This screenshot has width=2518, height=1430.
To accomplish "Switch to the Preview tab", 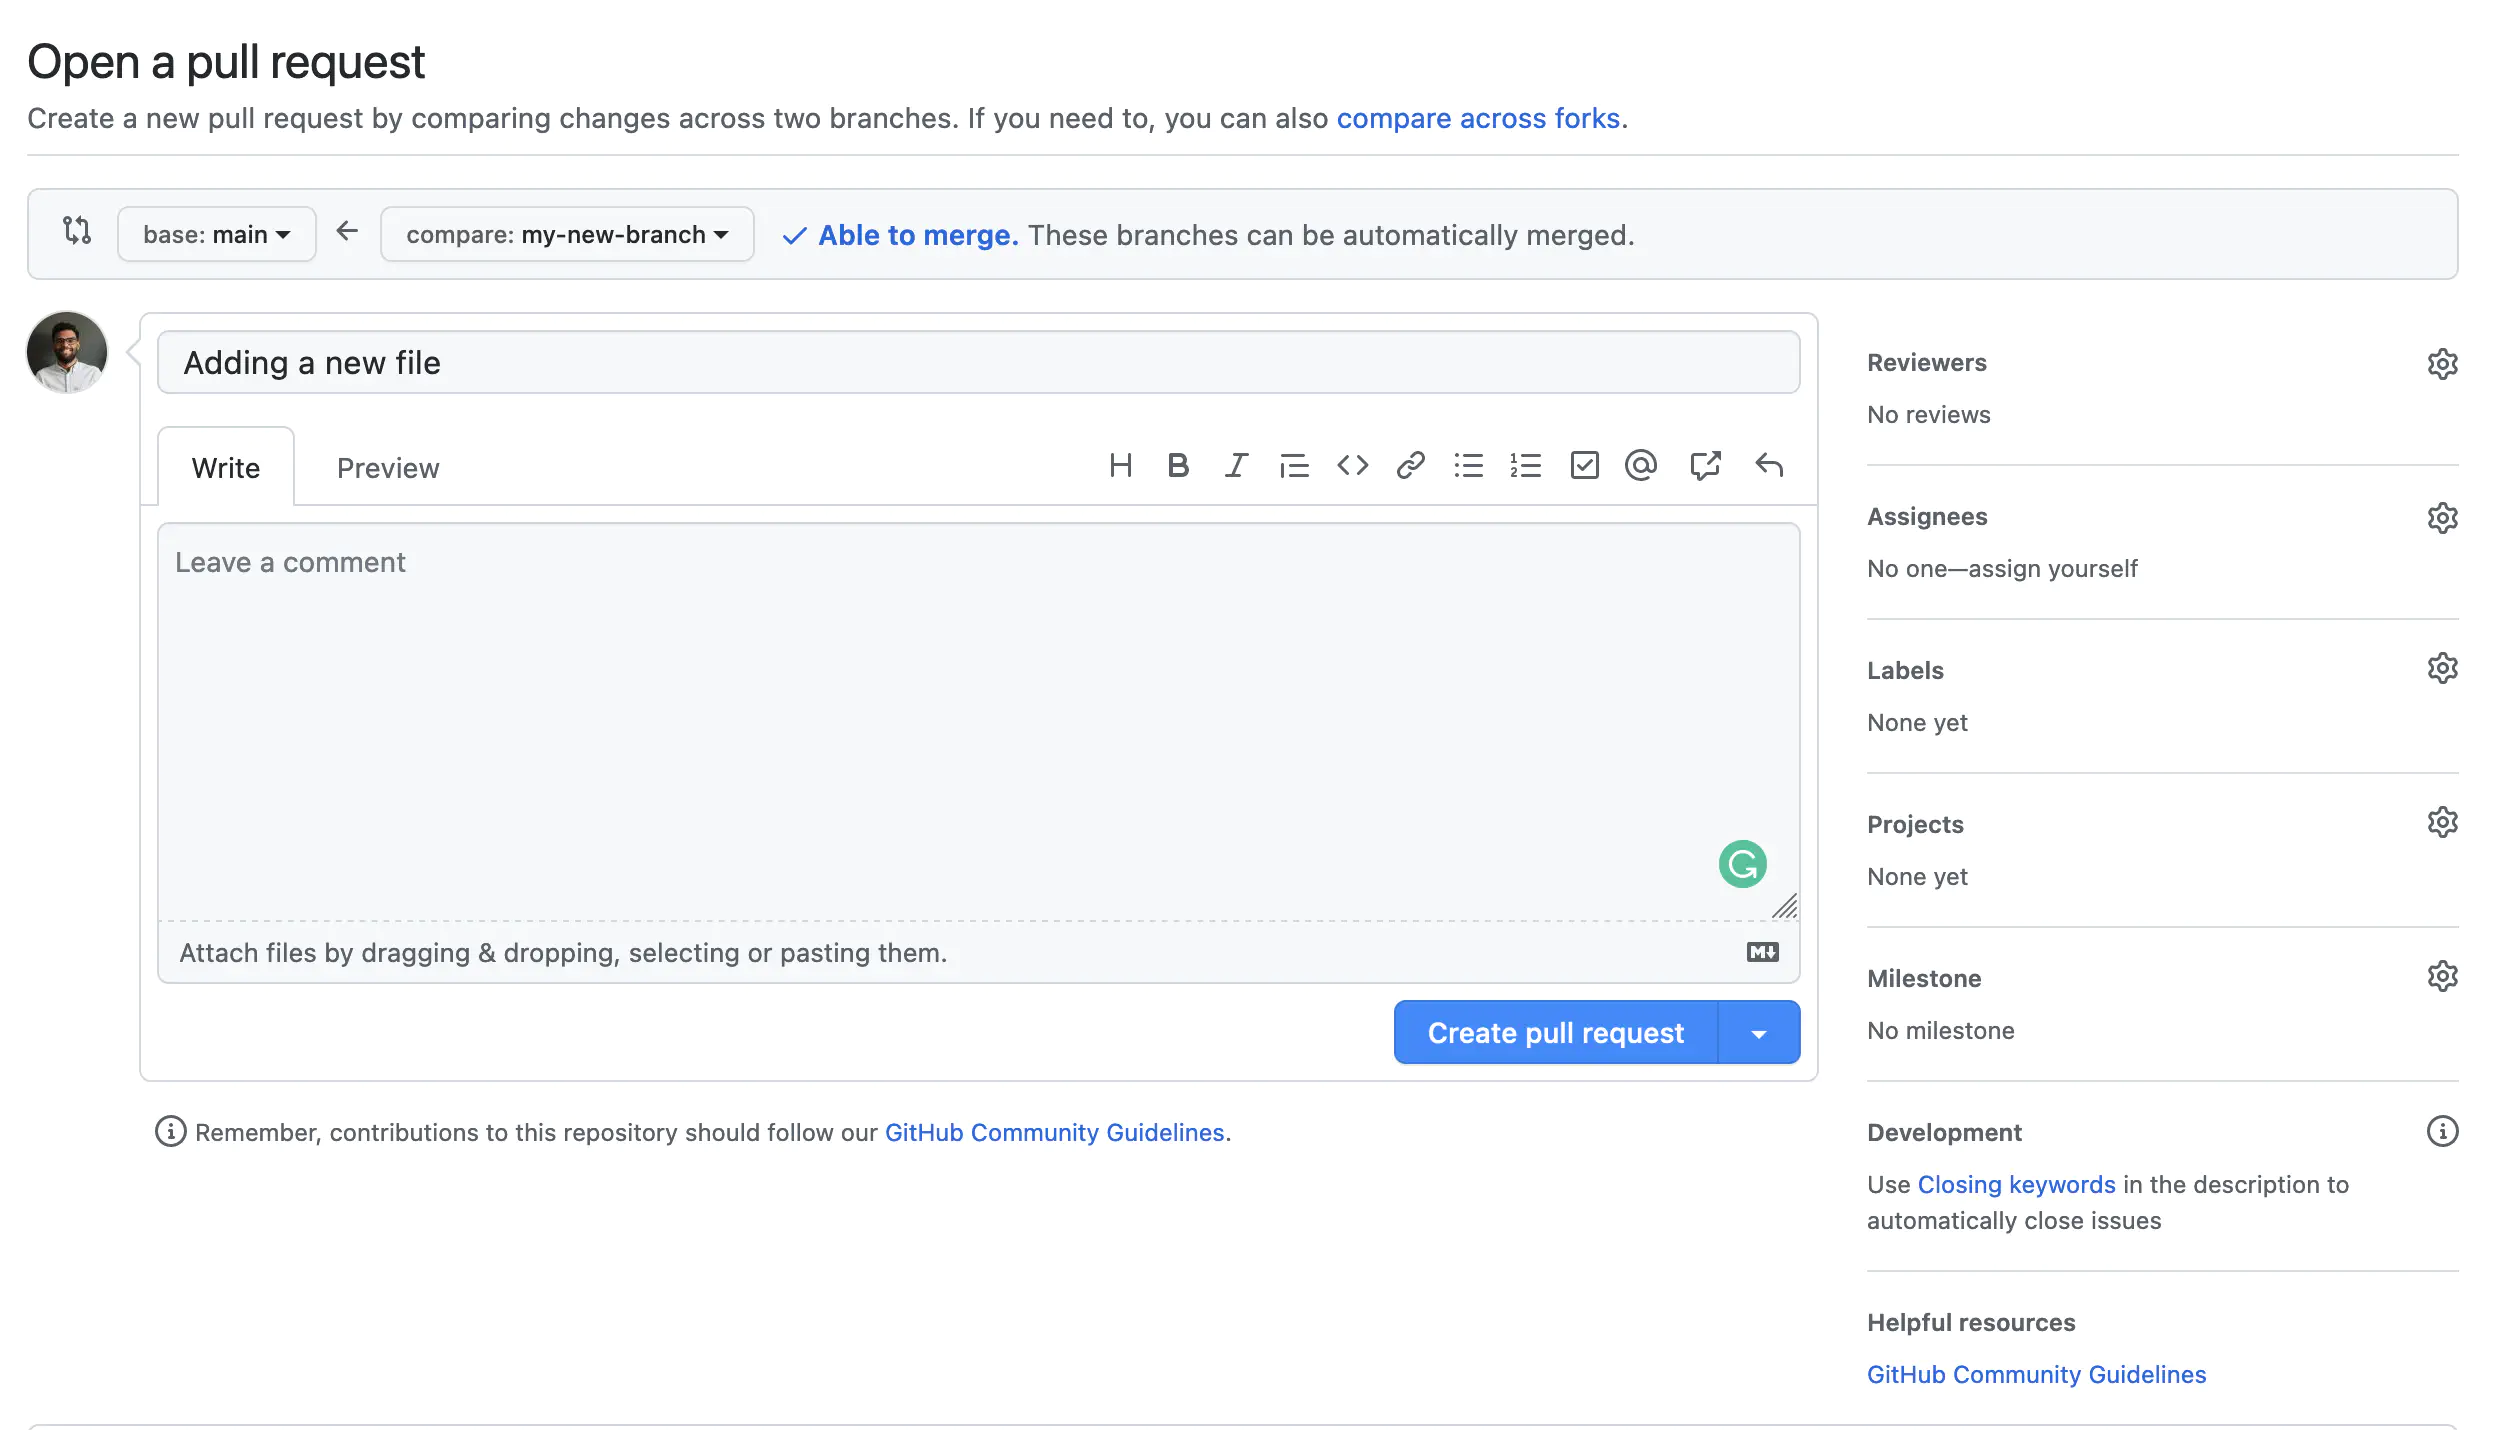I will (x=388, y=468).
